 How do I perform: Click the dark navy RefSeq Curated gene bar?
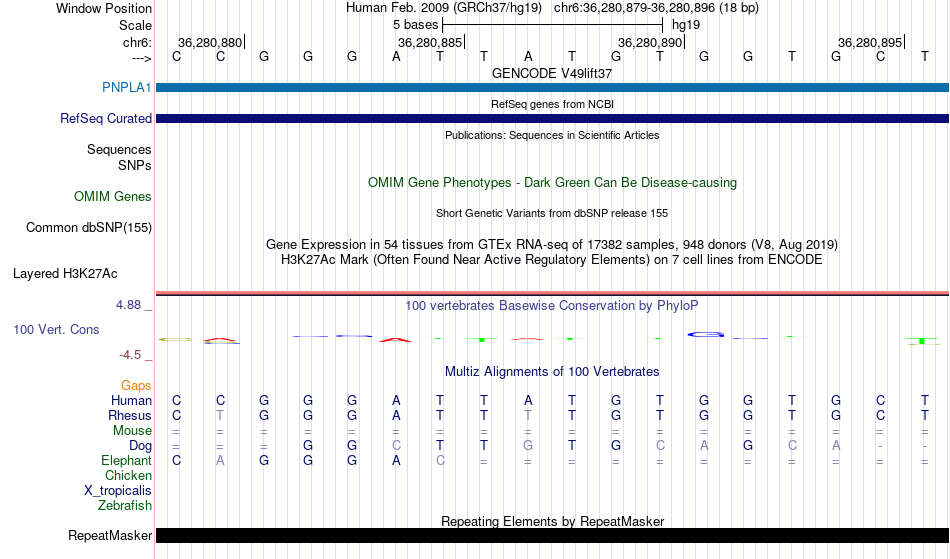pos(553,118)
